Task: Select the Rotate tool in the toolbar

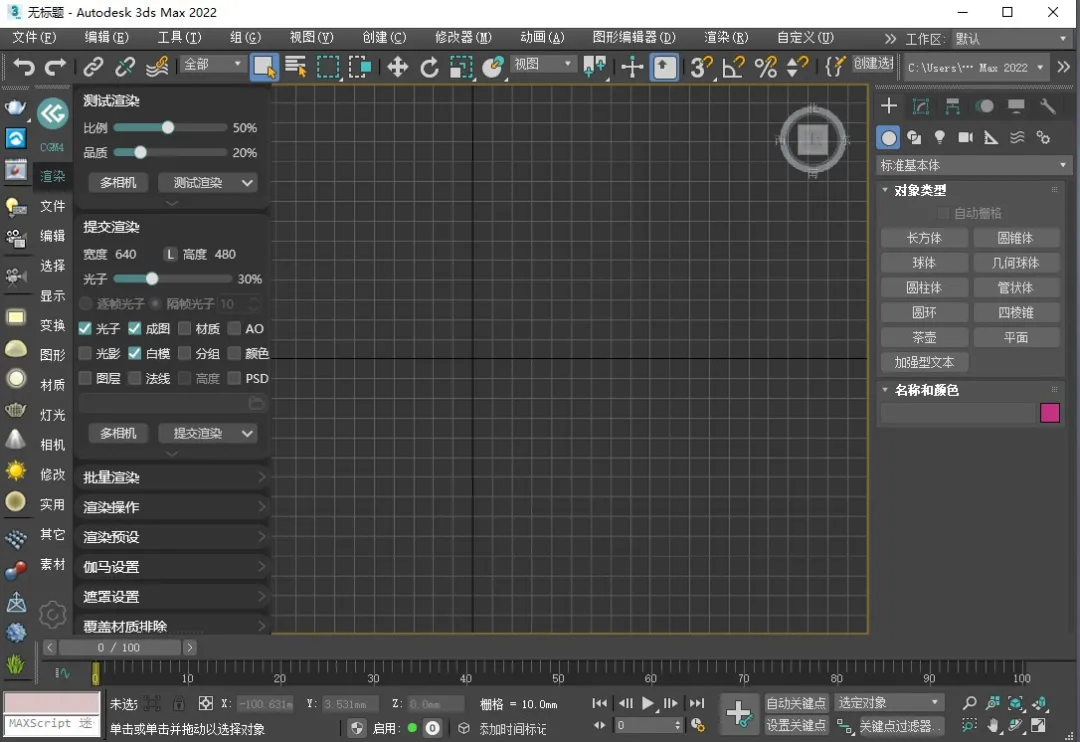Action: [x=429, y=67]
